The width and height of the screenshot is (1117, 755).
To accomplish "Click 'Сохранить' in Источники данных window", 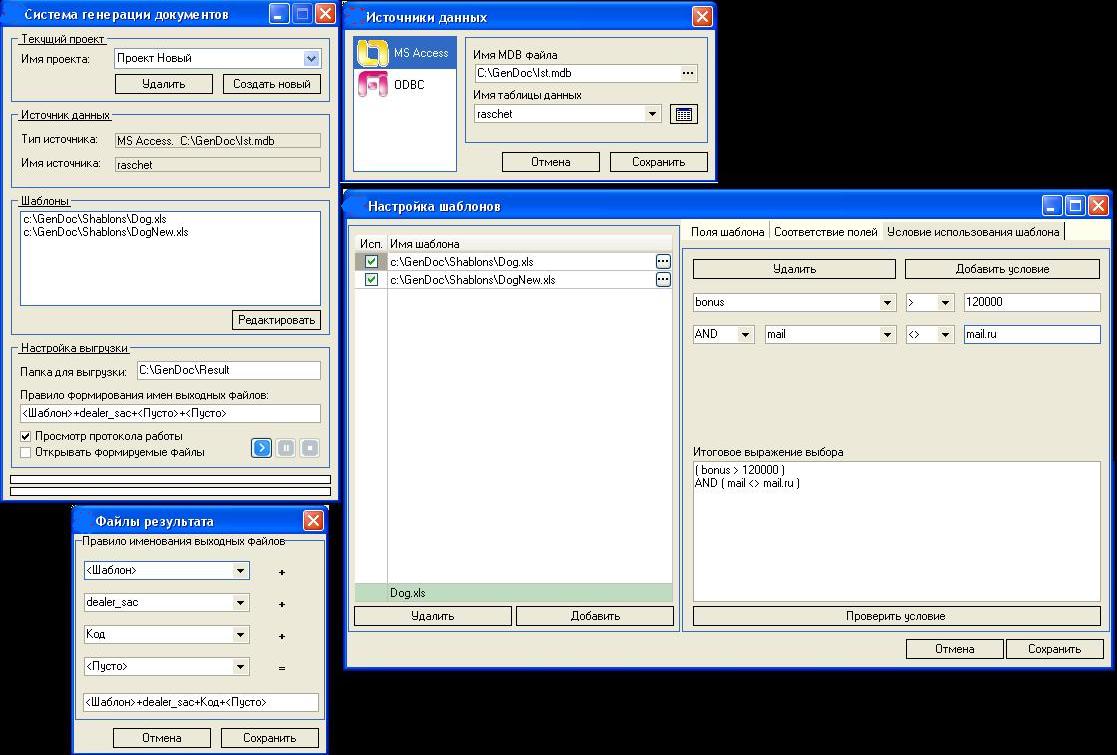I will (659, 162).
